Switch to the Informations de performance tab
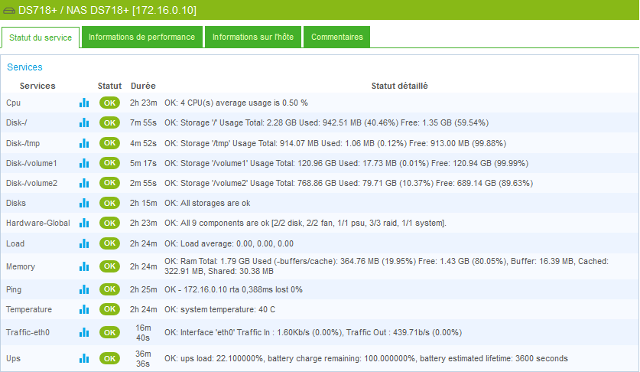The width and height of the screenshot is (640, 372). pos(142,37)
